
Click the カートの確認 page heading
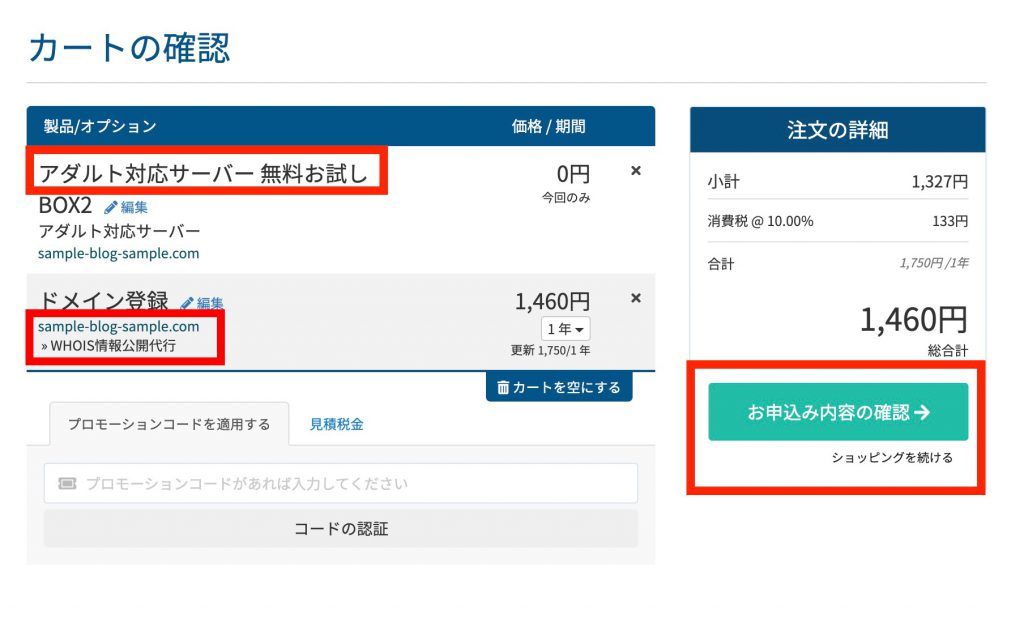[x=130, y=47]
